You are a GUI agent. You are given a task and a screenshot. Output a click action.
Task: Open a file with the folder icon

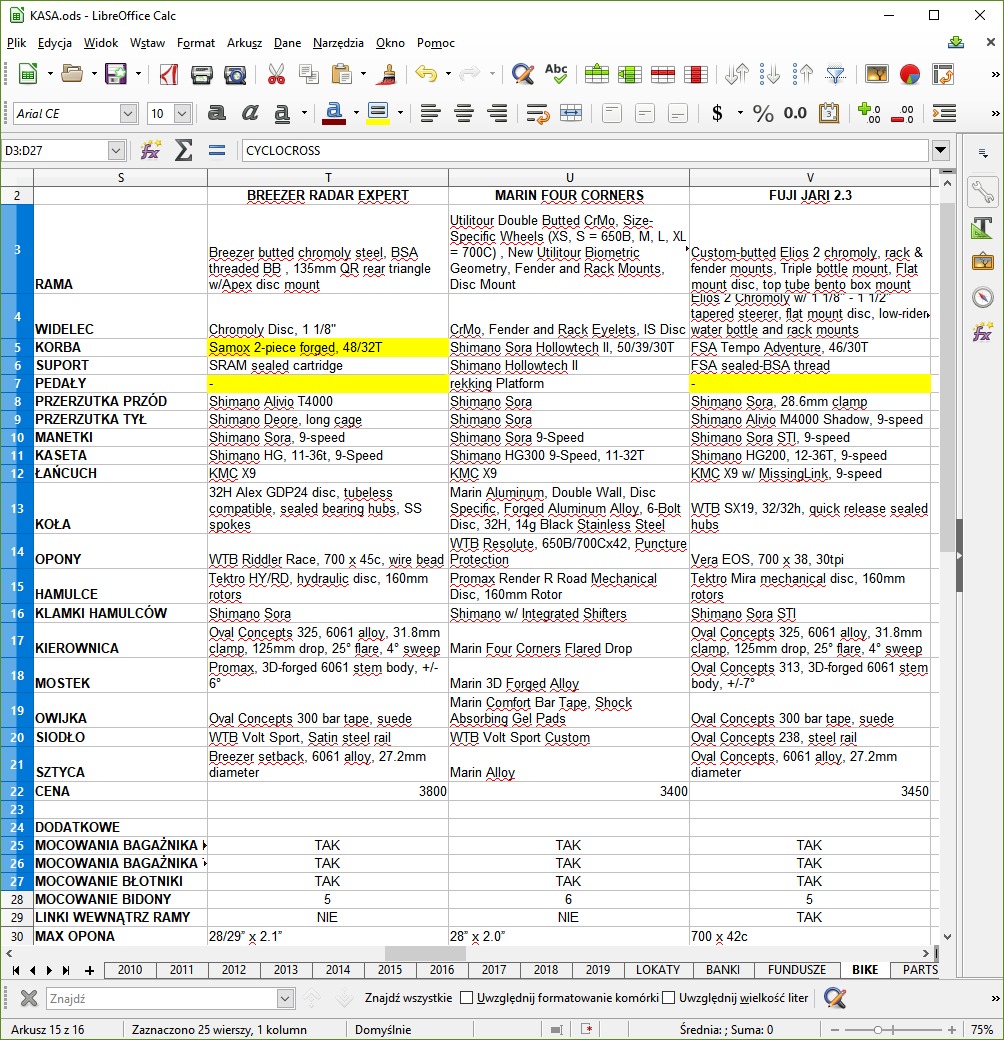72,74
